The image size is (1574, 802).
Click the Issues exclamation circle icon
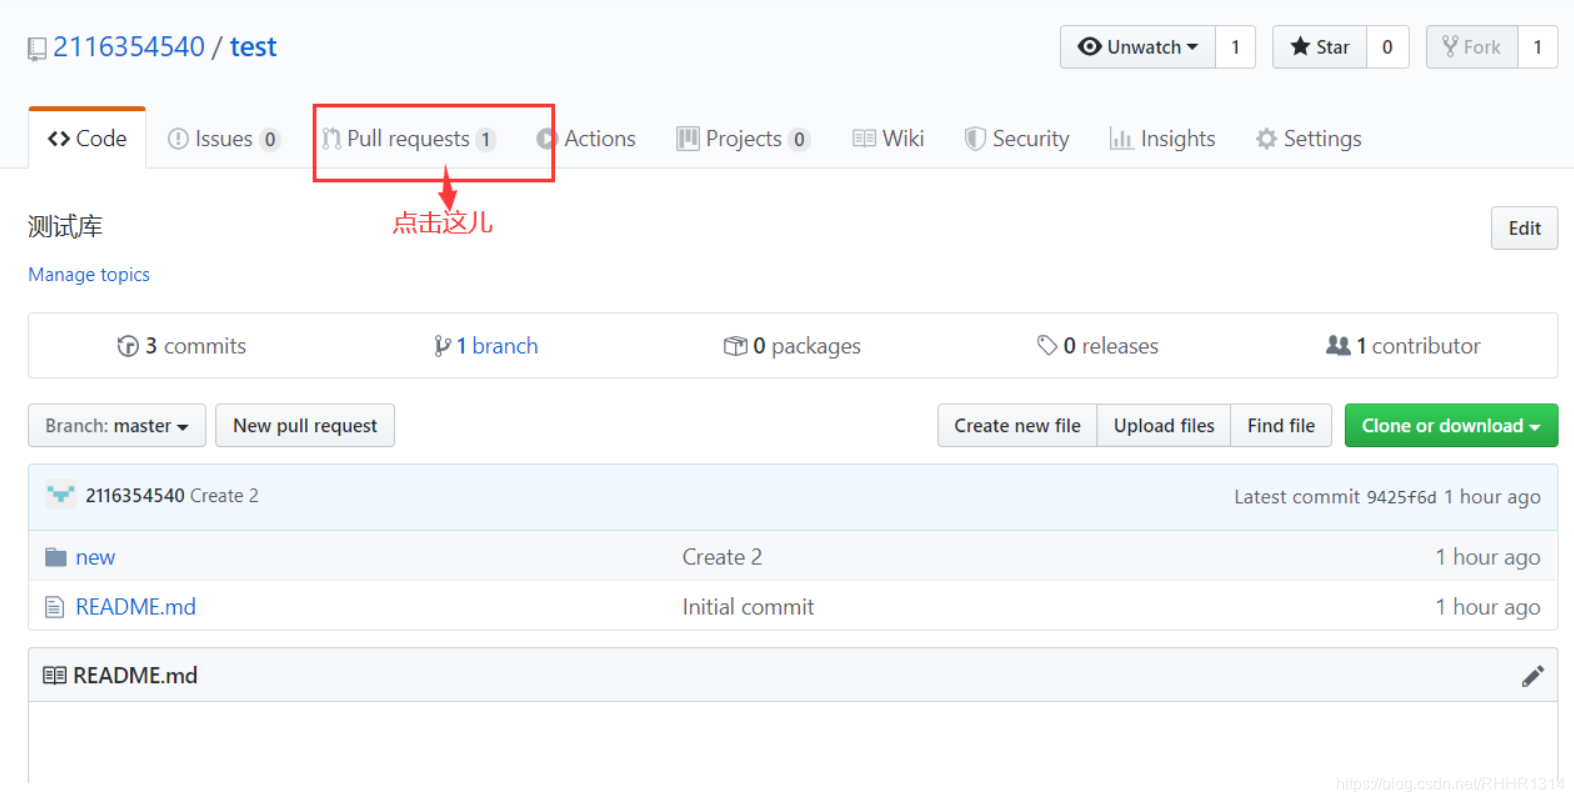click(178, 139)
